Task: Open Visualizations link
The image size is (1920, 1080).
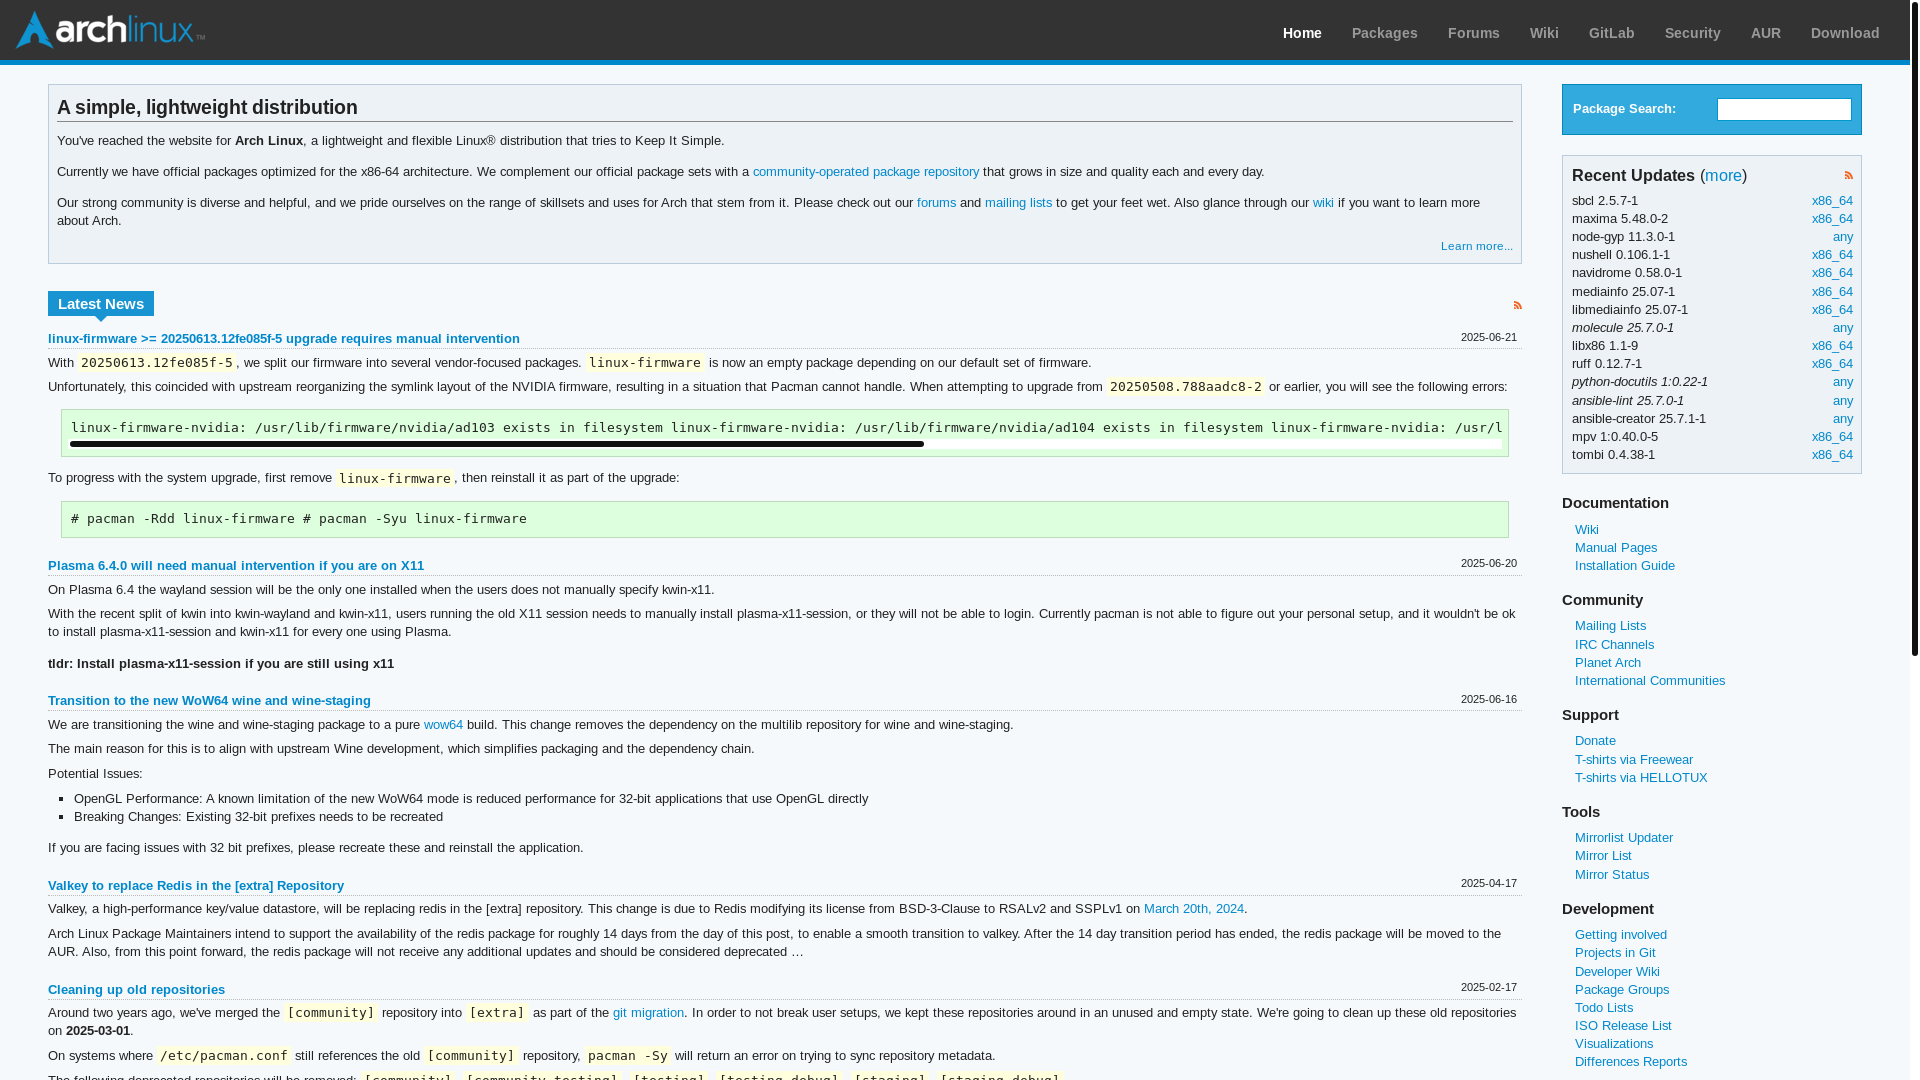Action: (x=1613, y=1044)
